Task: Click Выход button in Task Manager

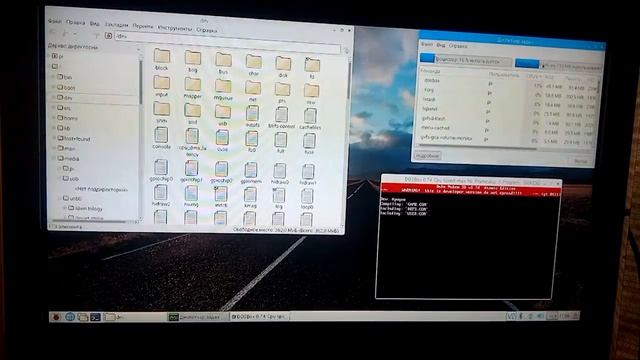Action: coord(580,161)
